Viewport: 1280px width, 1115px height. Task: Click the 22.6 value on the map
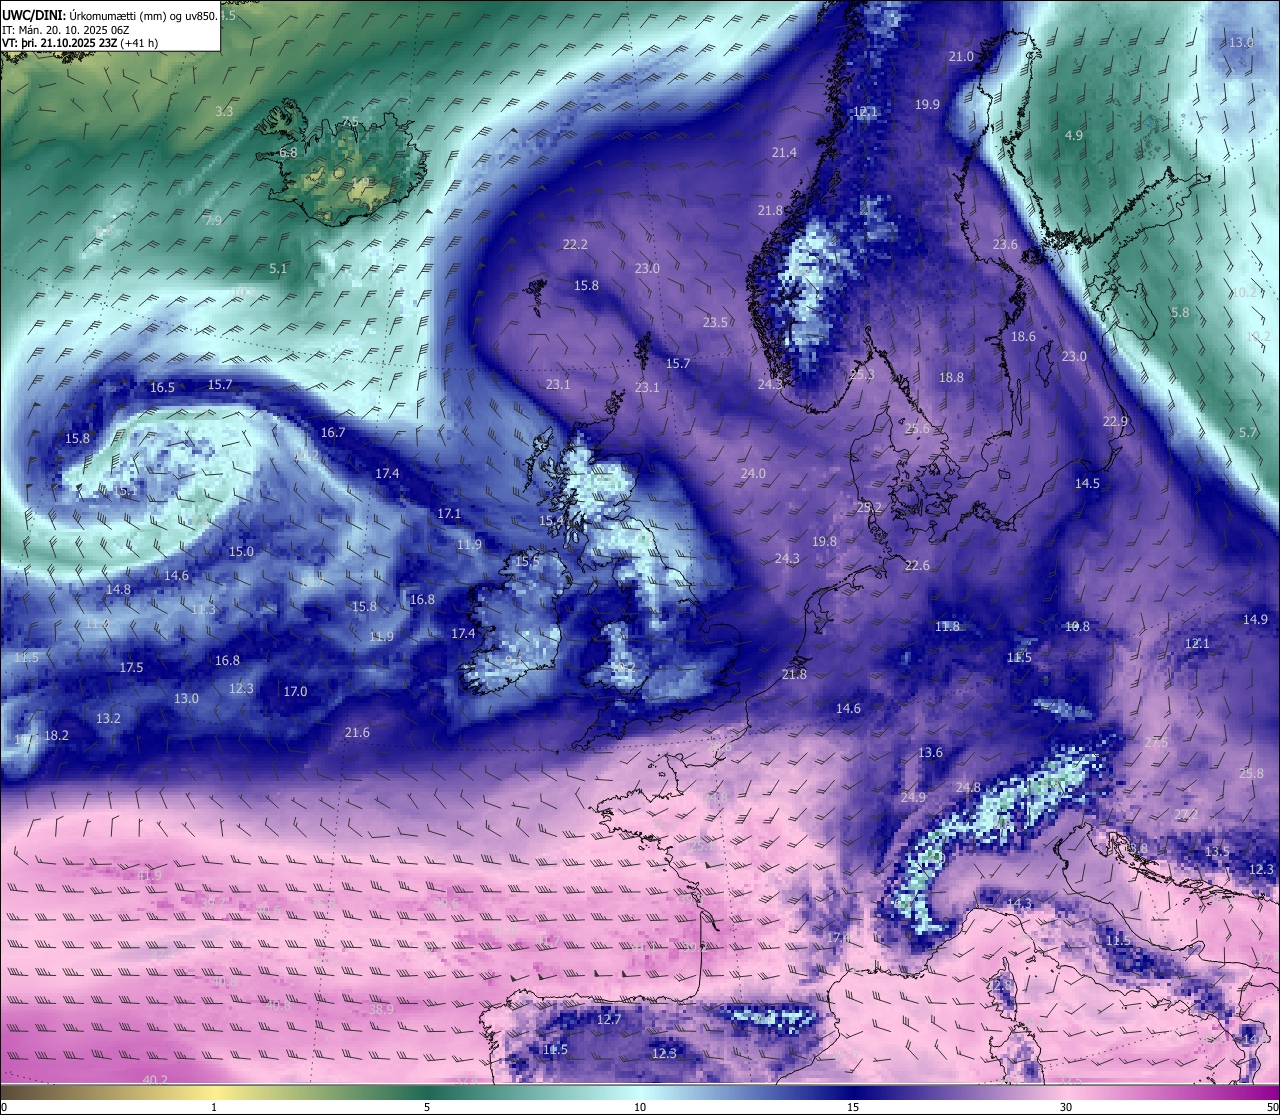pos(917,565)
